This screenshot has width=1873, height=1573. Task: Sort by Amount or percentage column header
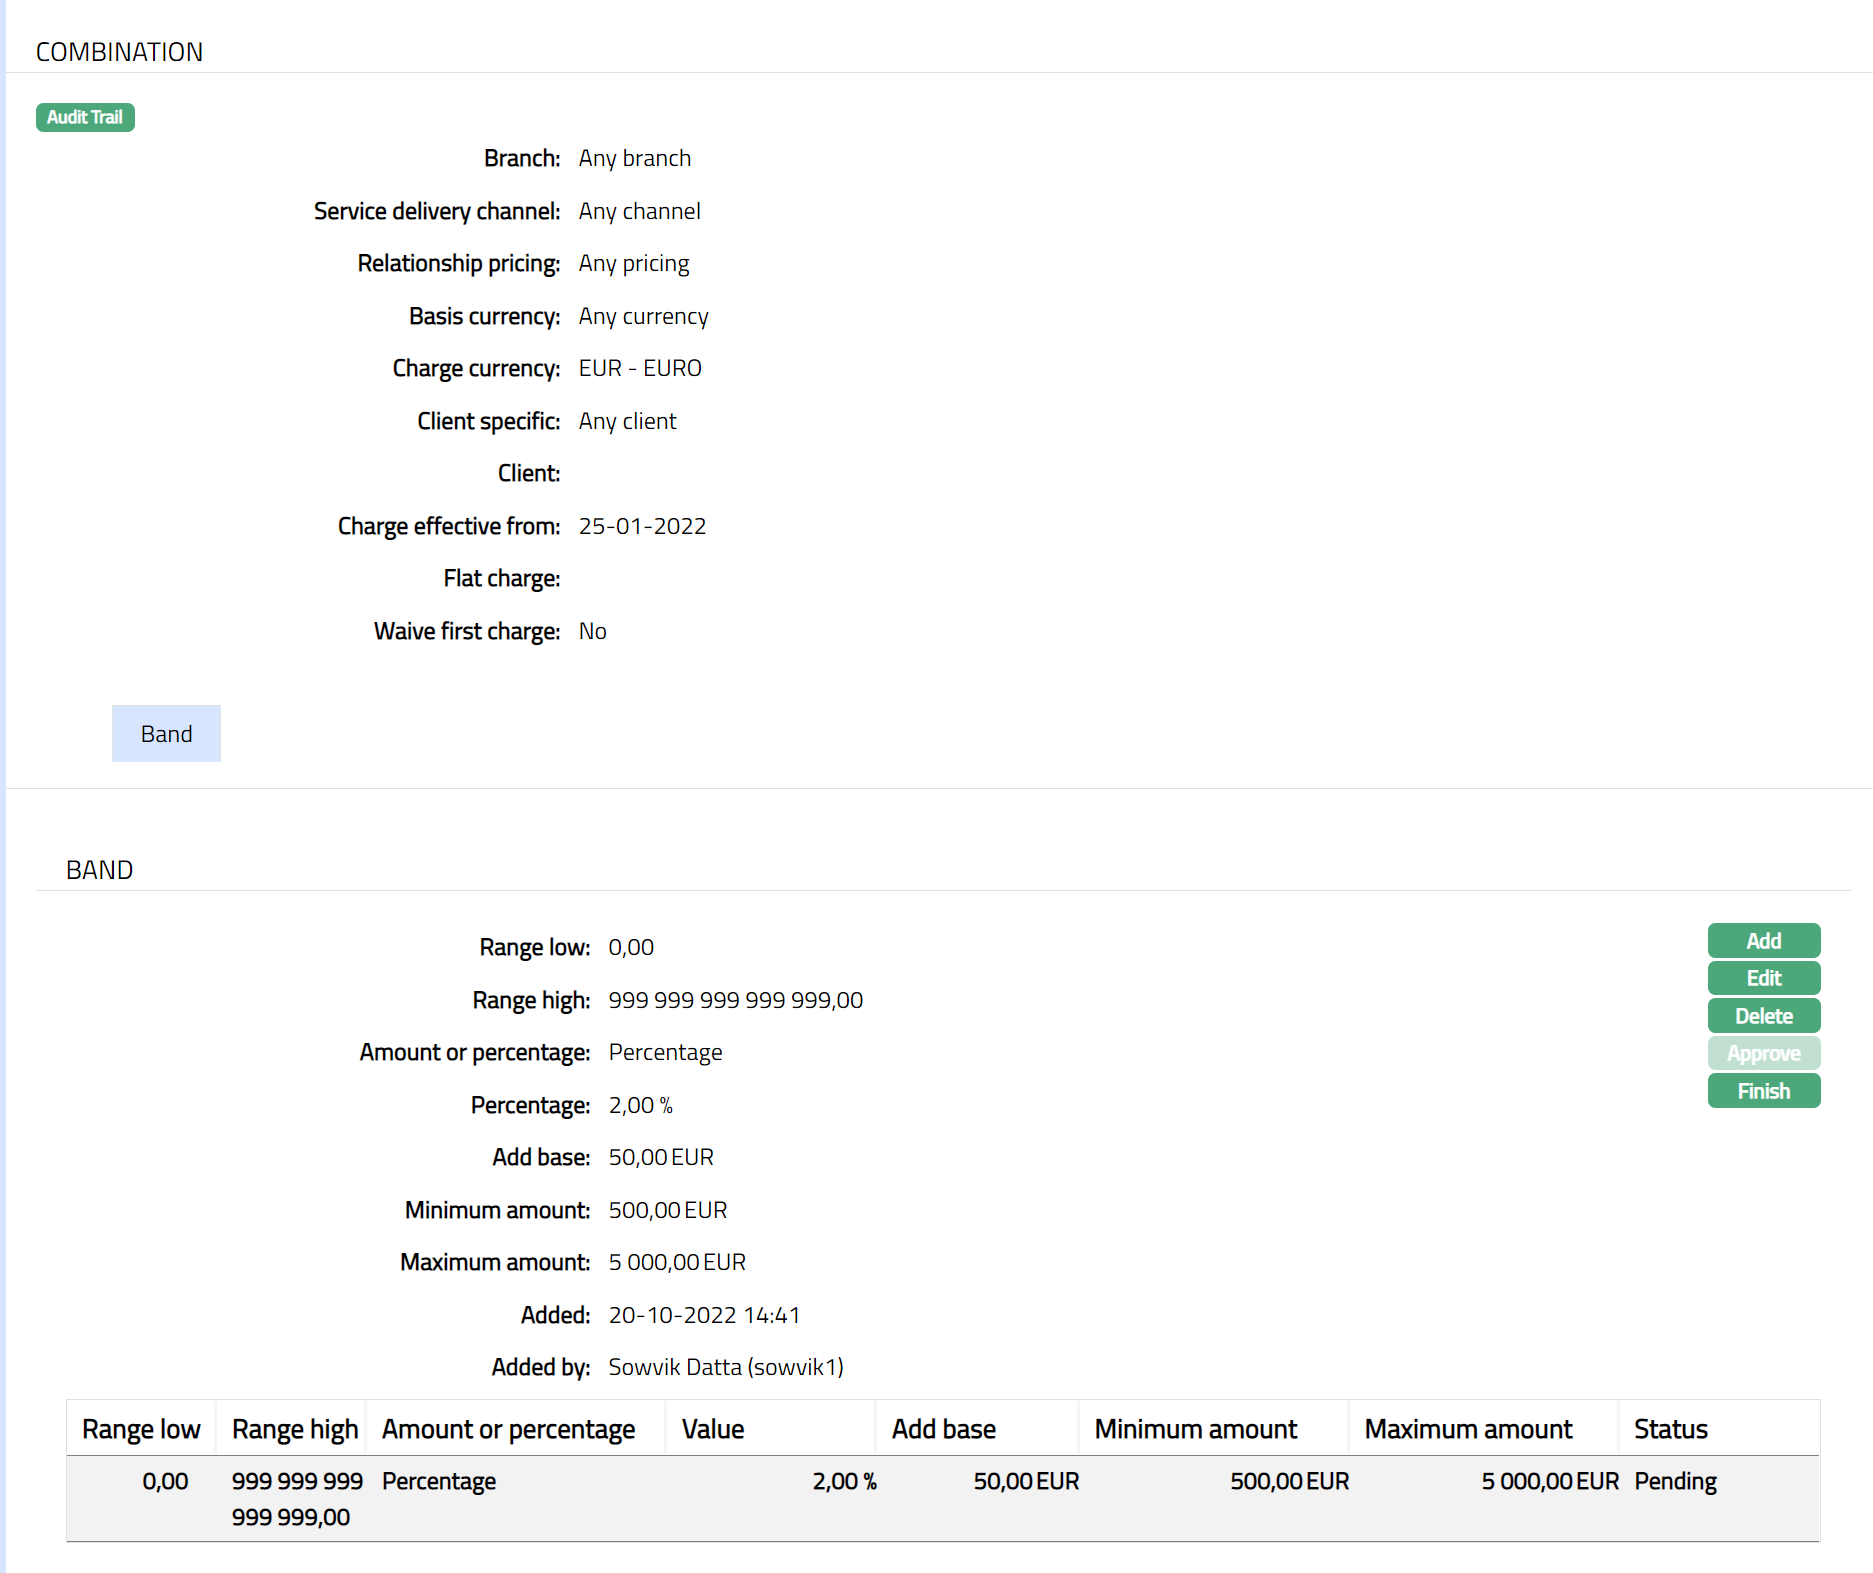[508, 1429]
